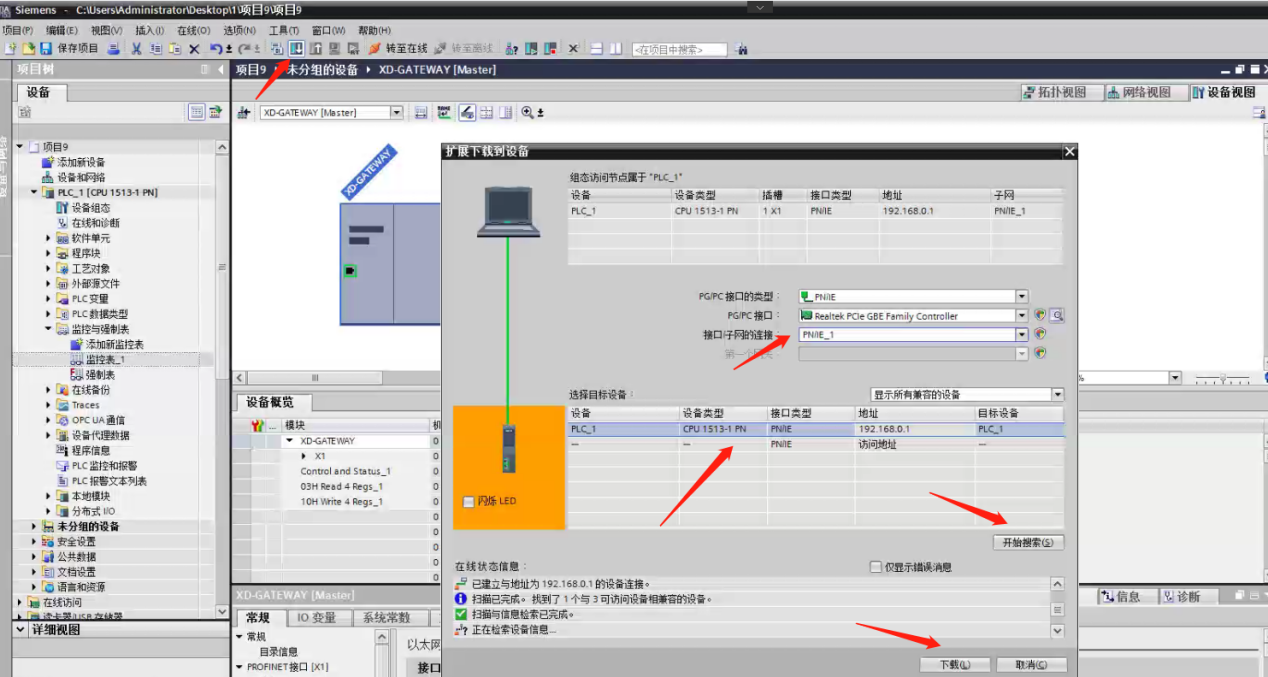This screenshot has height=677, width=1268.
Task: Click the Paste icon in toolbar
Action: [x=175, y=48]
